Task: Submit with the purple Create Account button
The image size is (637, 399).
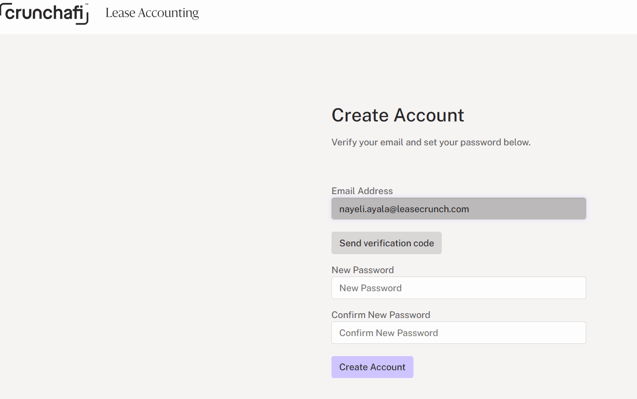Action: coord(372,367)
